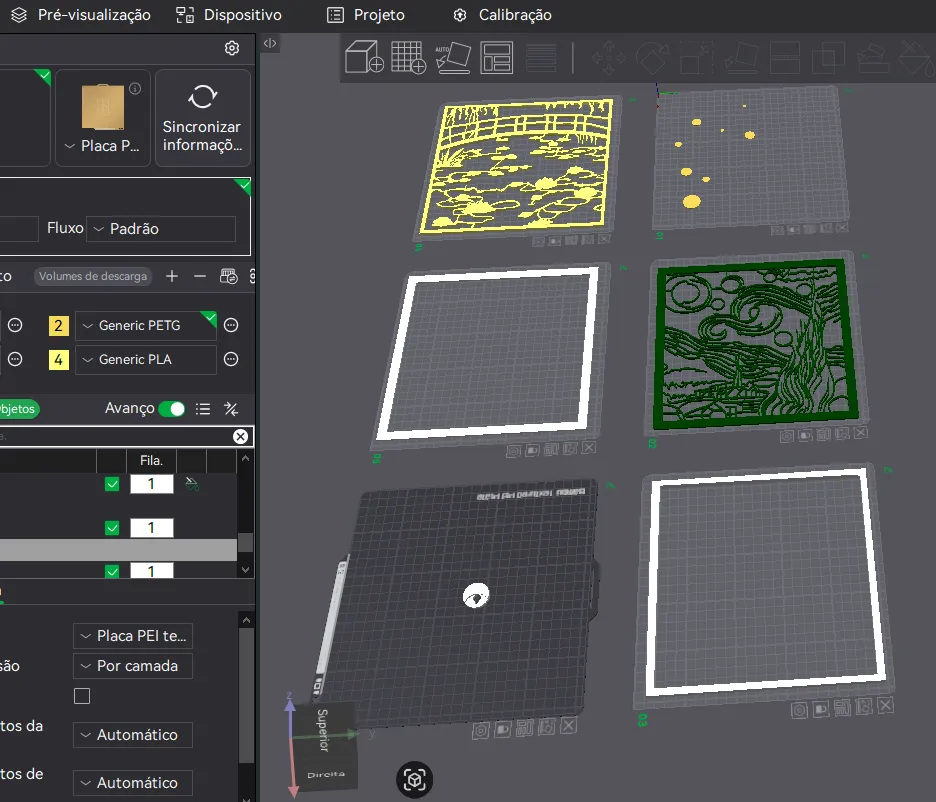Add filament with the plus icon
The width and height of the screenshot is (936, 802).
pyautogui.click(x=172, y=276)
